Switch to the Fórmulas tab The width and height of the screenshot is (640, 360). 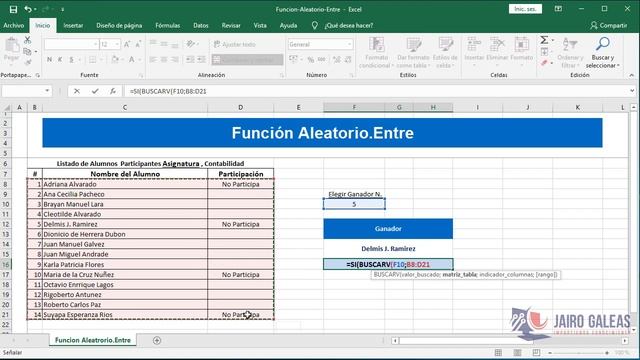click(167, 25)
